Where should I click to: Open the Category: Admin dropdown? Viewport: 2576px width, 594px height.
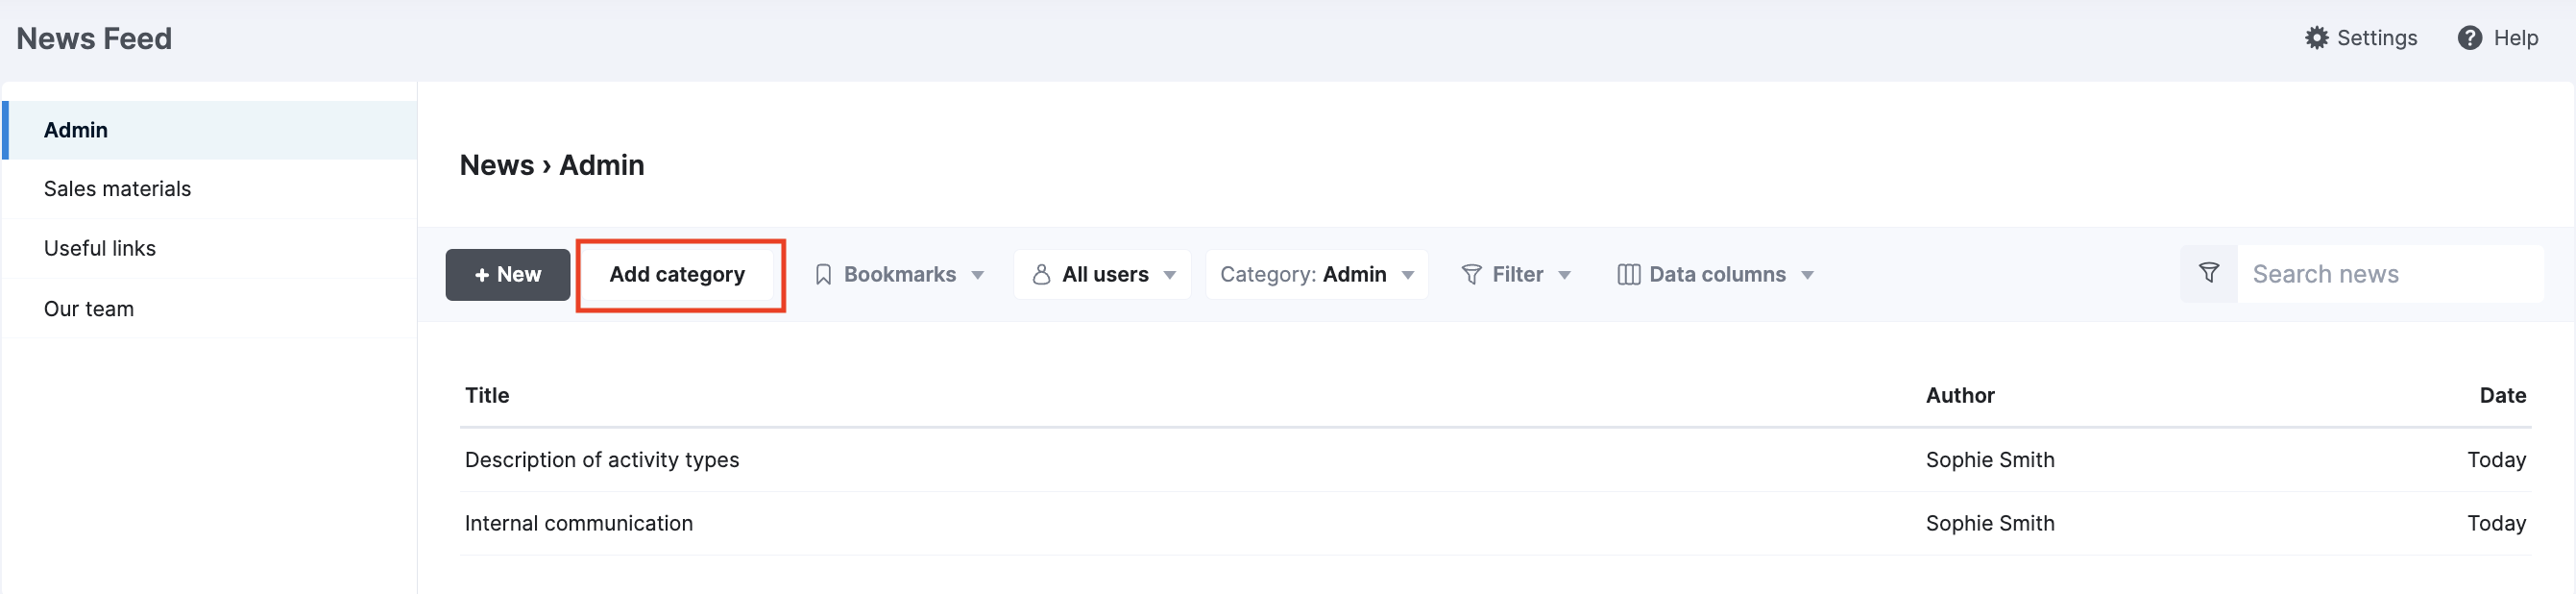[x=1316, y=275]
